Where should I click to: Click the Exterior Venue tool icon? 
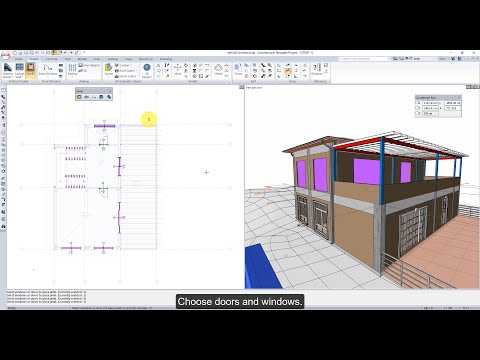(x=8, y=67)
